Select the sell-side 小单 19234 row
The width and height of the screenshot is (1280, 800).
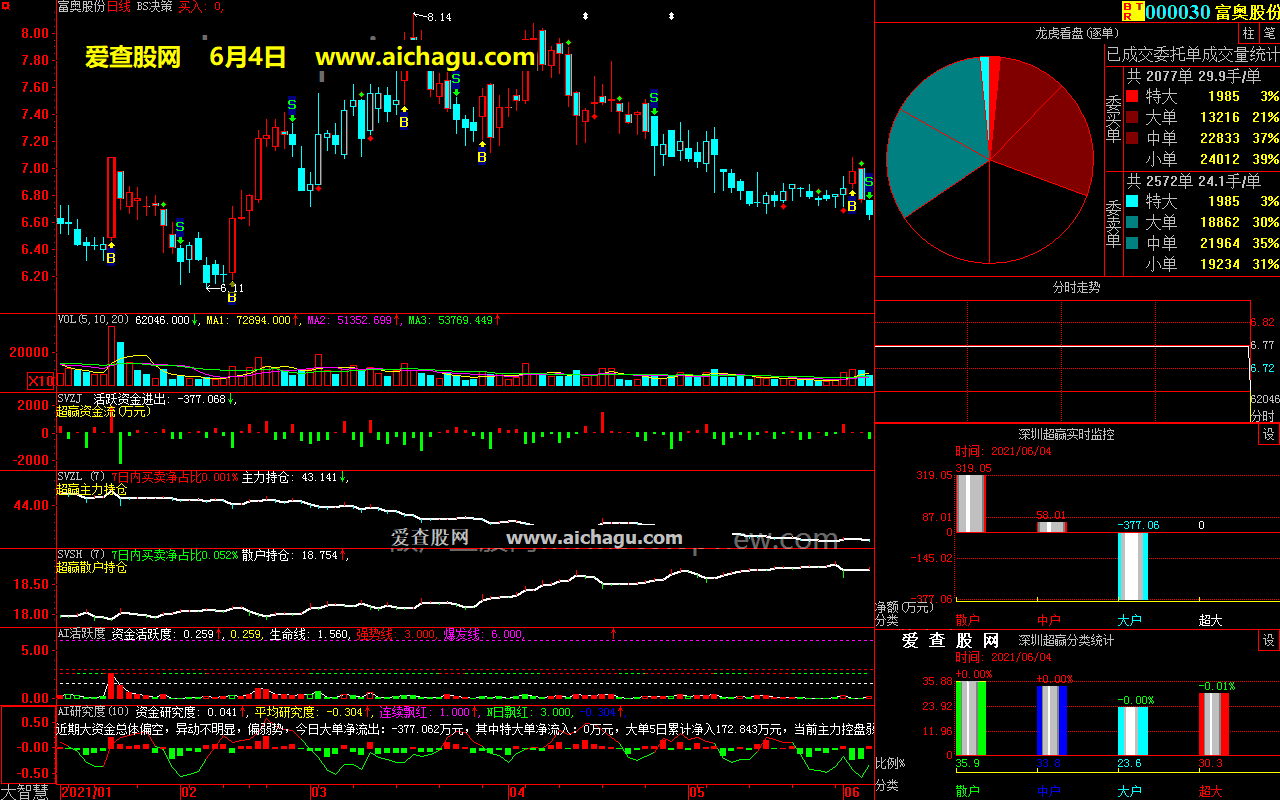(x=1202, y=265)
